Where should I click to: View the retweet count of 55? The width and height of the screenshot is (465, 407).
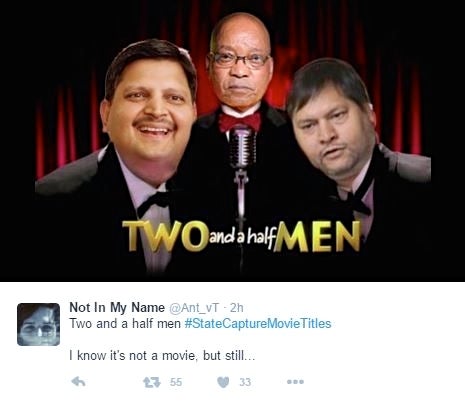pyautogui.click(x=176, y=382)
